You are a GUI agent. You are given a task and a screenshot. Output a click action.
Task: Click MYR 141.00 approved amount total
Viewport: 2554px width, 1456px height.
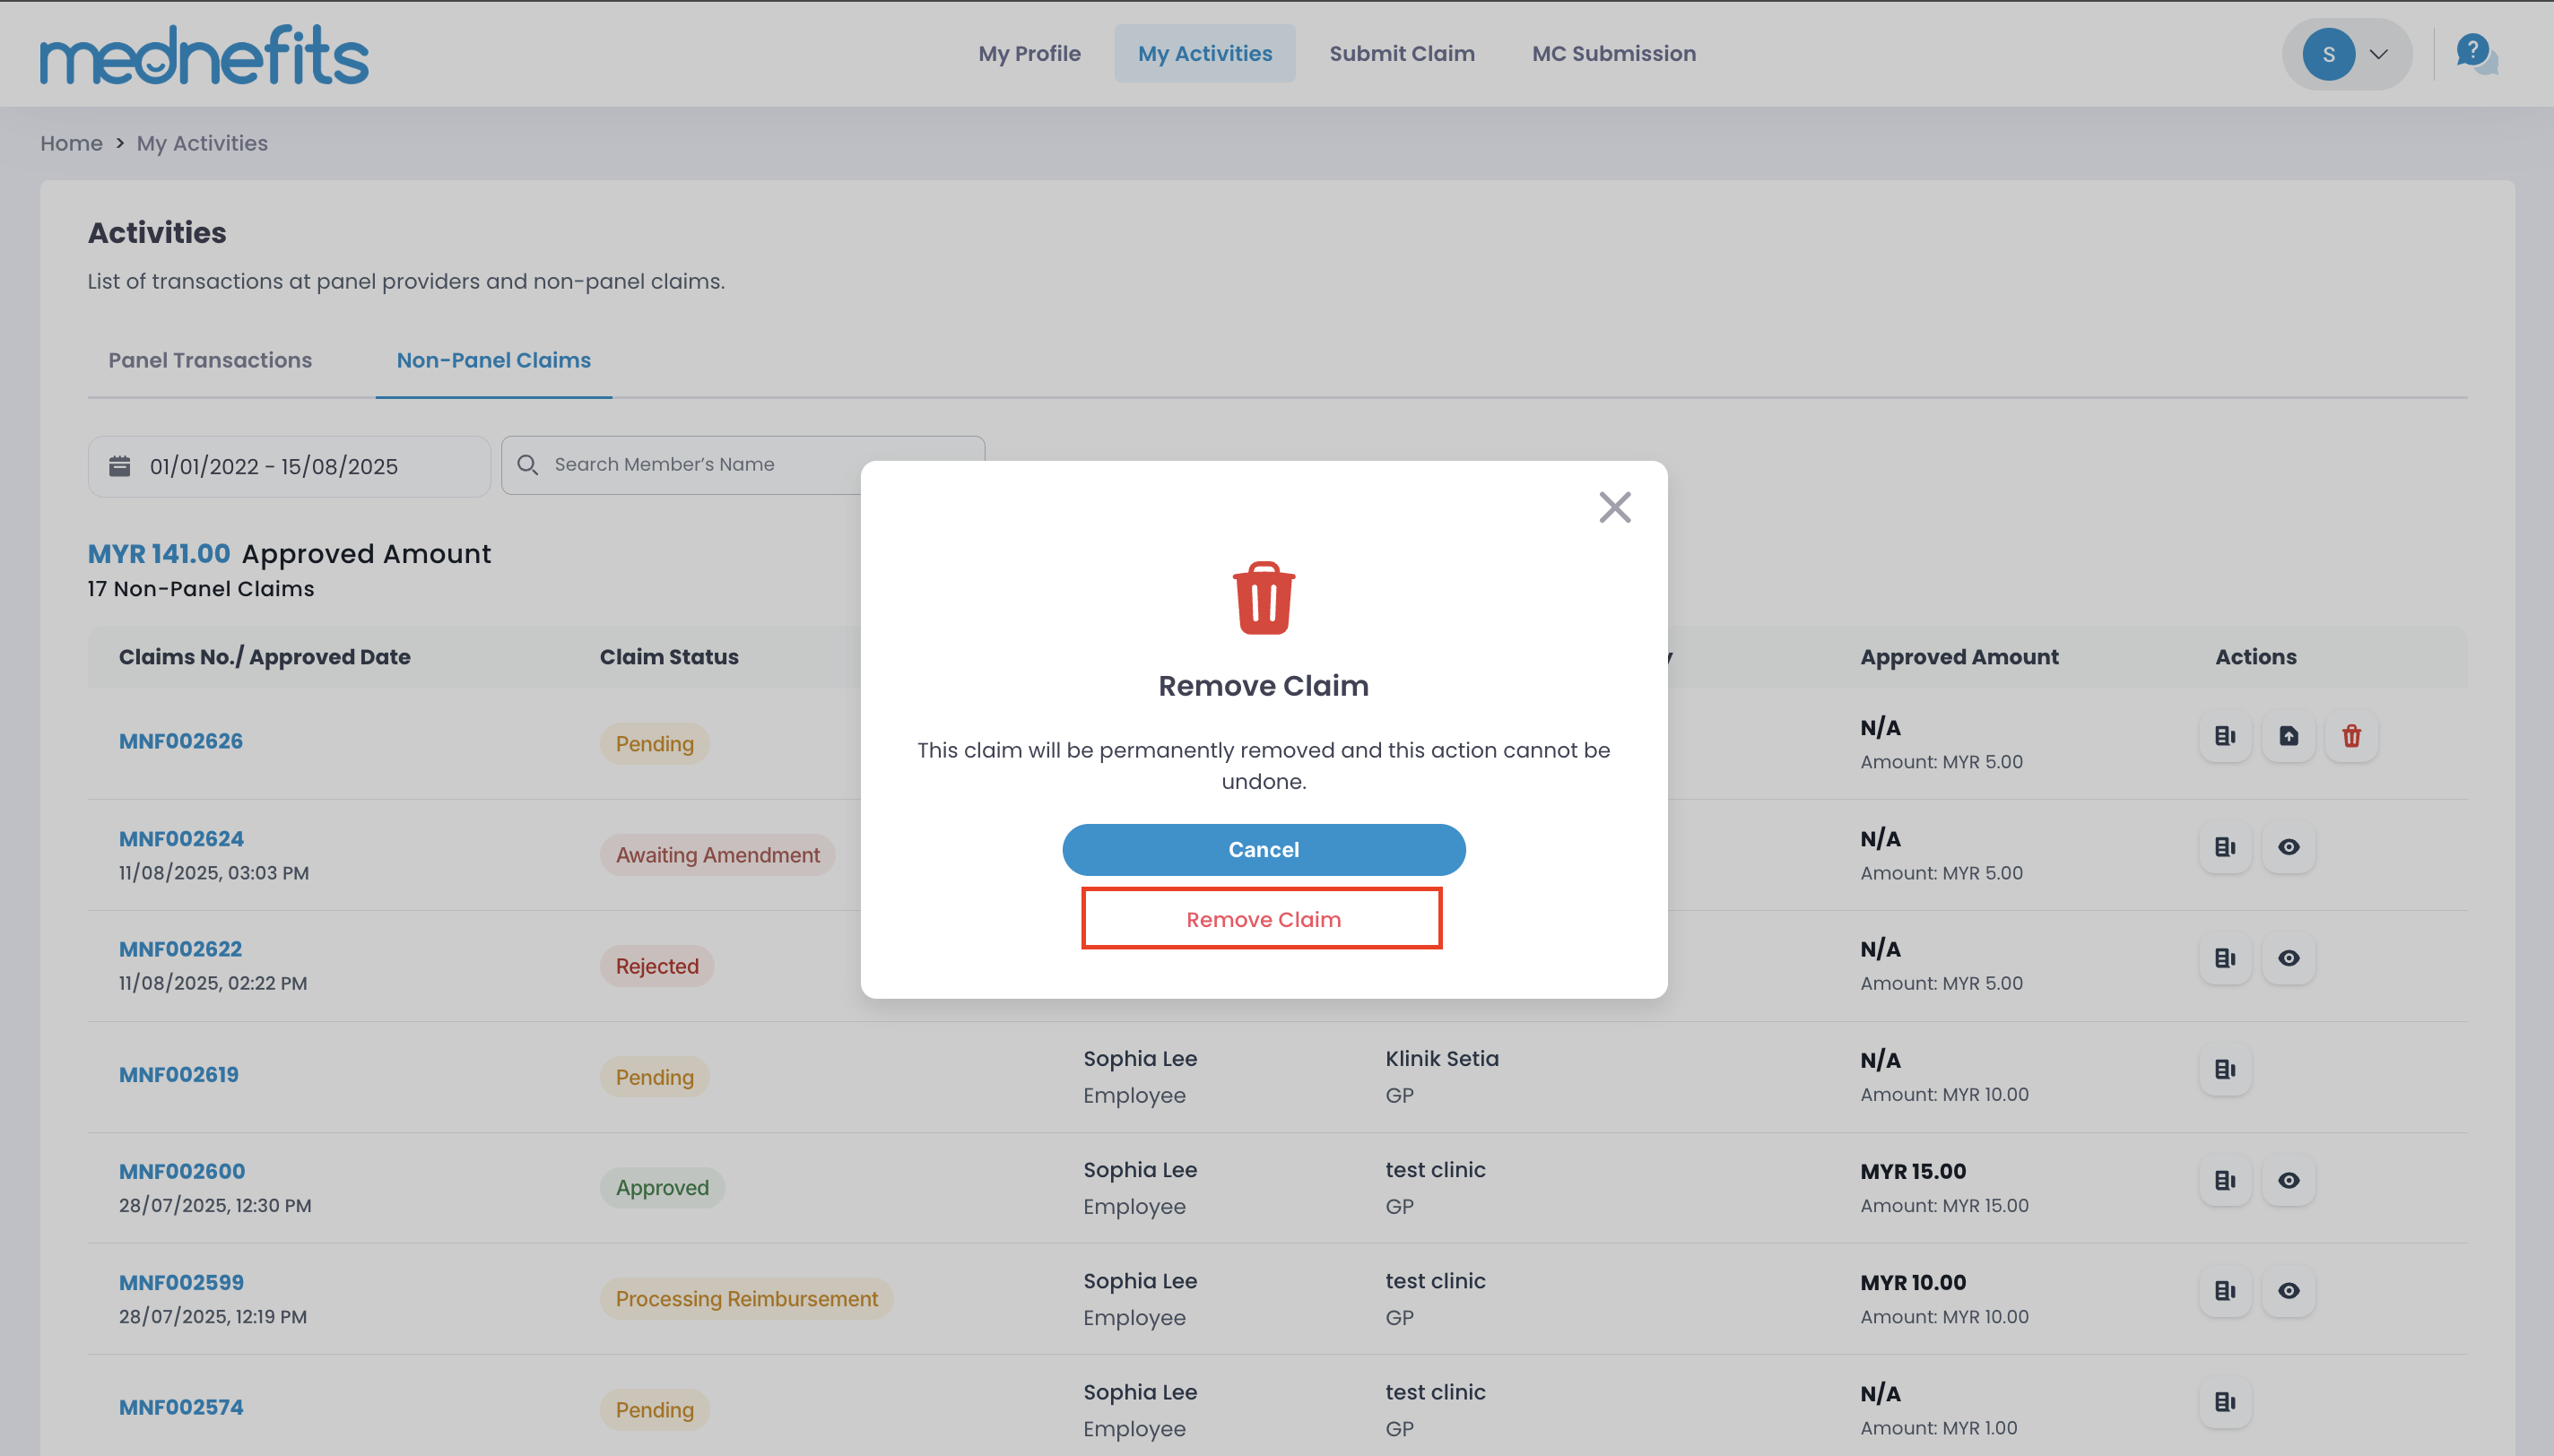pyautogui.click(x=159, y=553)
